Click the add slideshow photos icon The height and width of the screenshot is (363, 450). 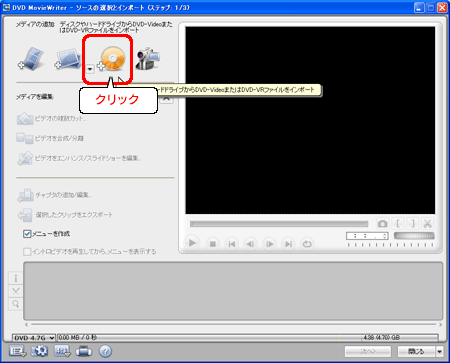coord(68,59)
